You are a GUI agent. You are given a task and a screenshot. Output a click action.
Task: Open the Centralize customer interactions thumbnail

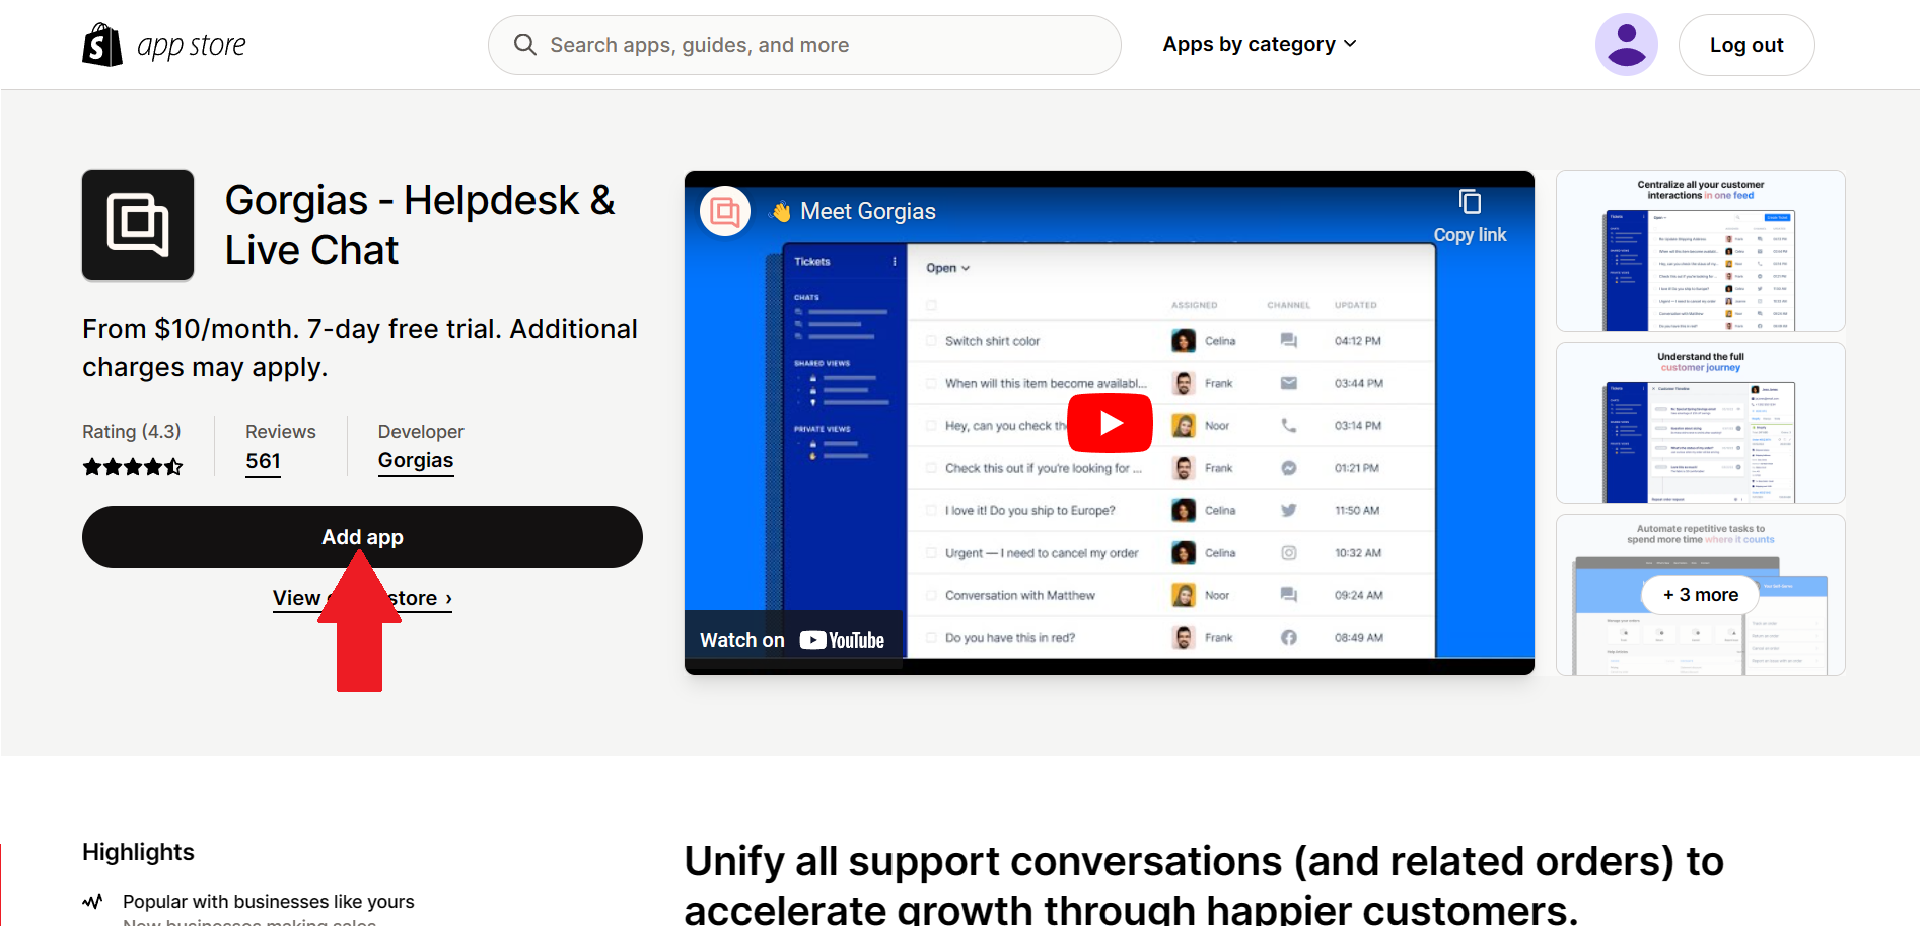click(1701, 251)
